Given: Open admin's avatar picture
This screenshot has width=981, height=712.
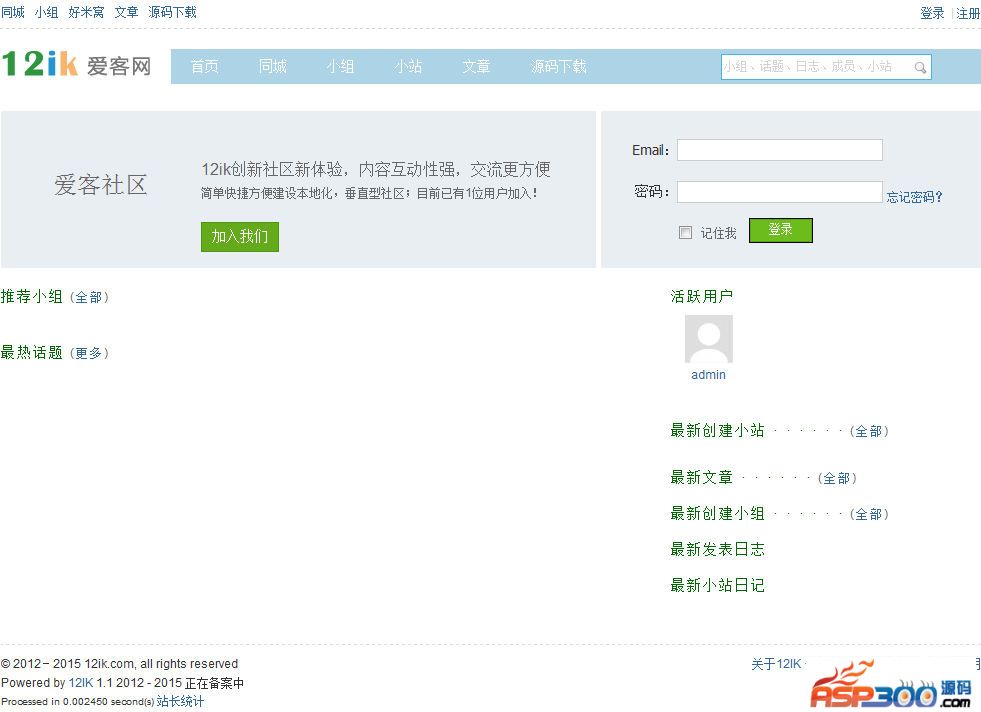Looking at the screenshot, I should 708,338.
